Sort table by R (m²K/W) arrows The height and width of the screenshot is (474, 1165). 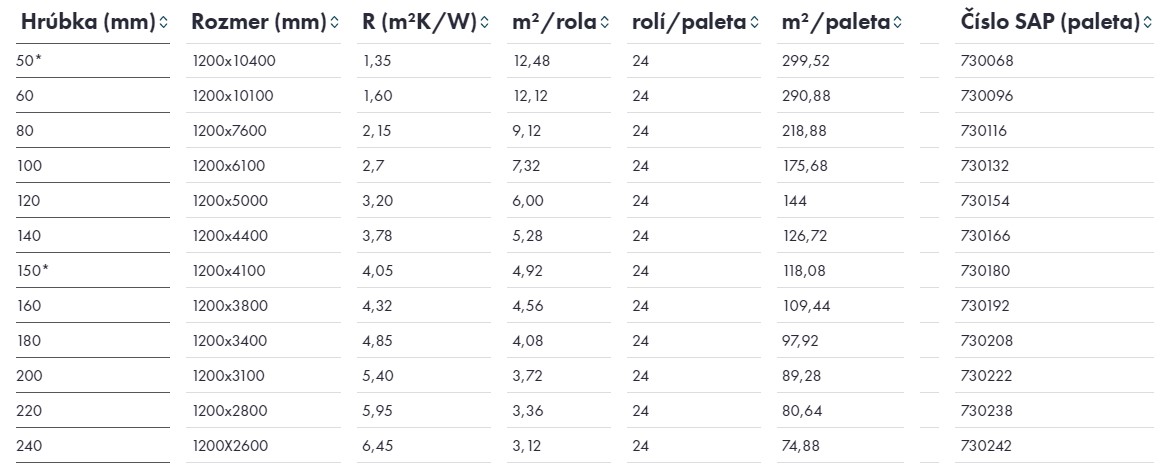click(x=485, y=23)
